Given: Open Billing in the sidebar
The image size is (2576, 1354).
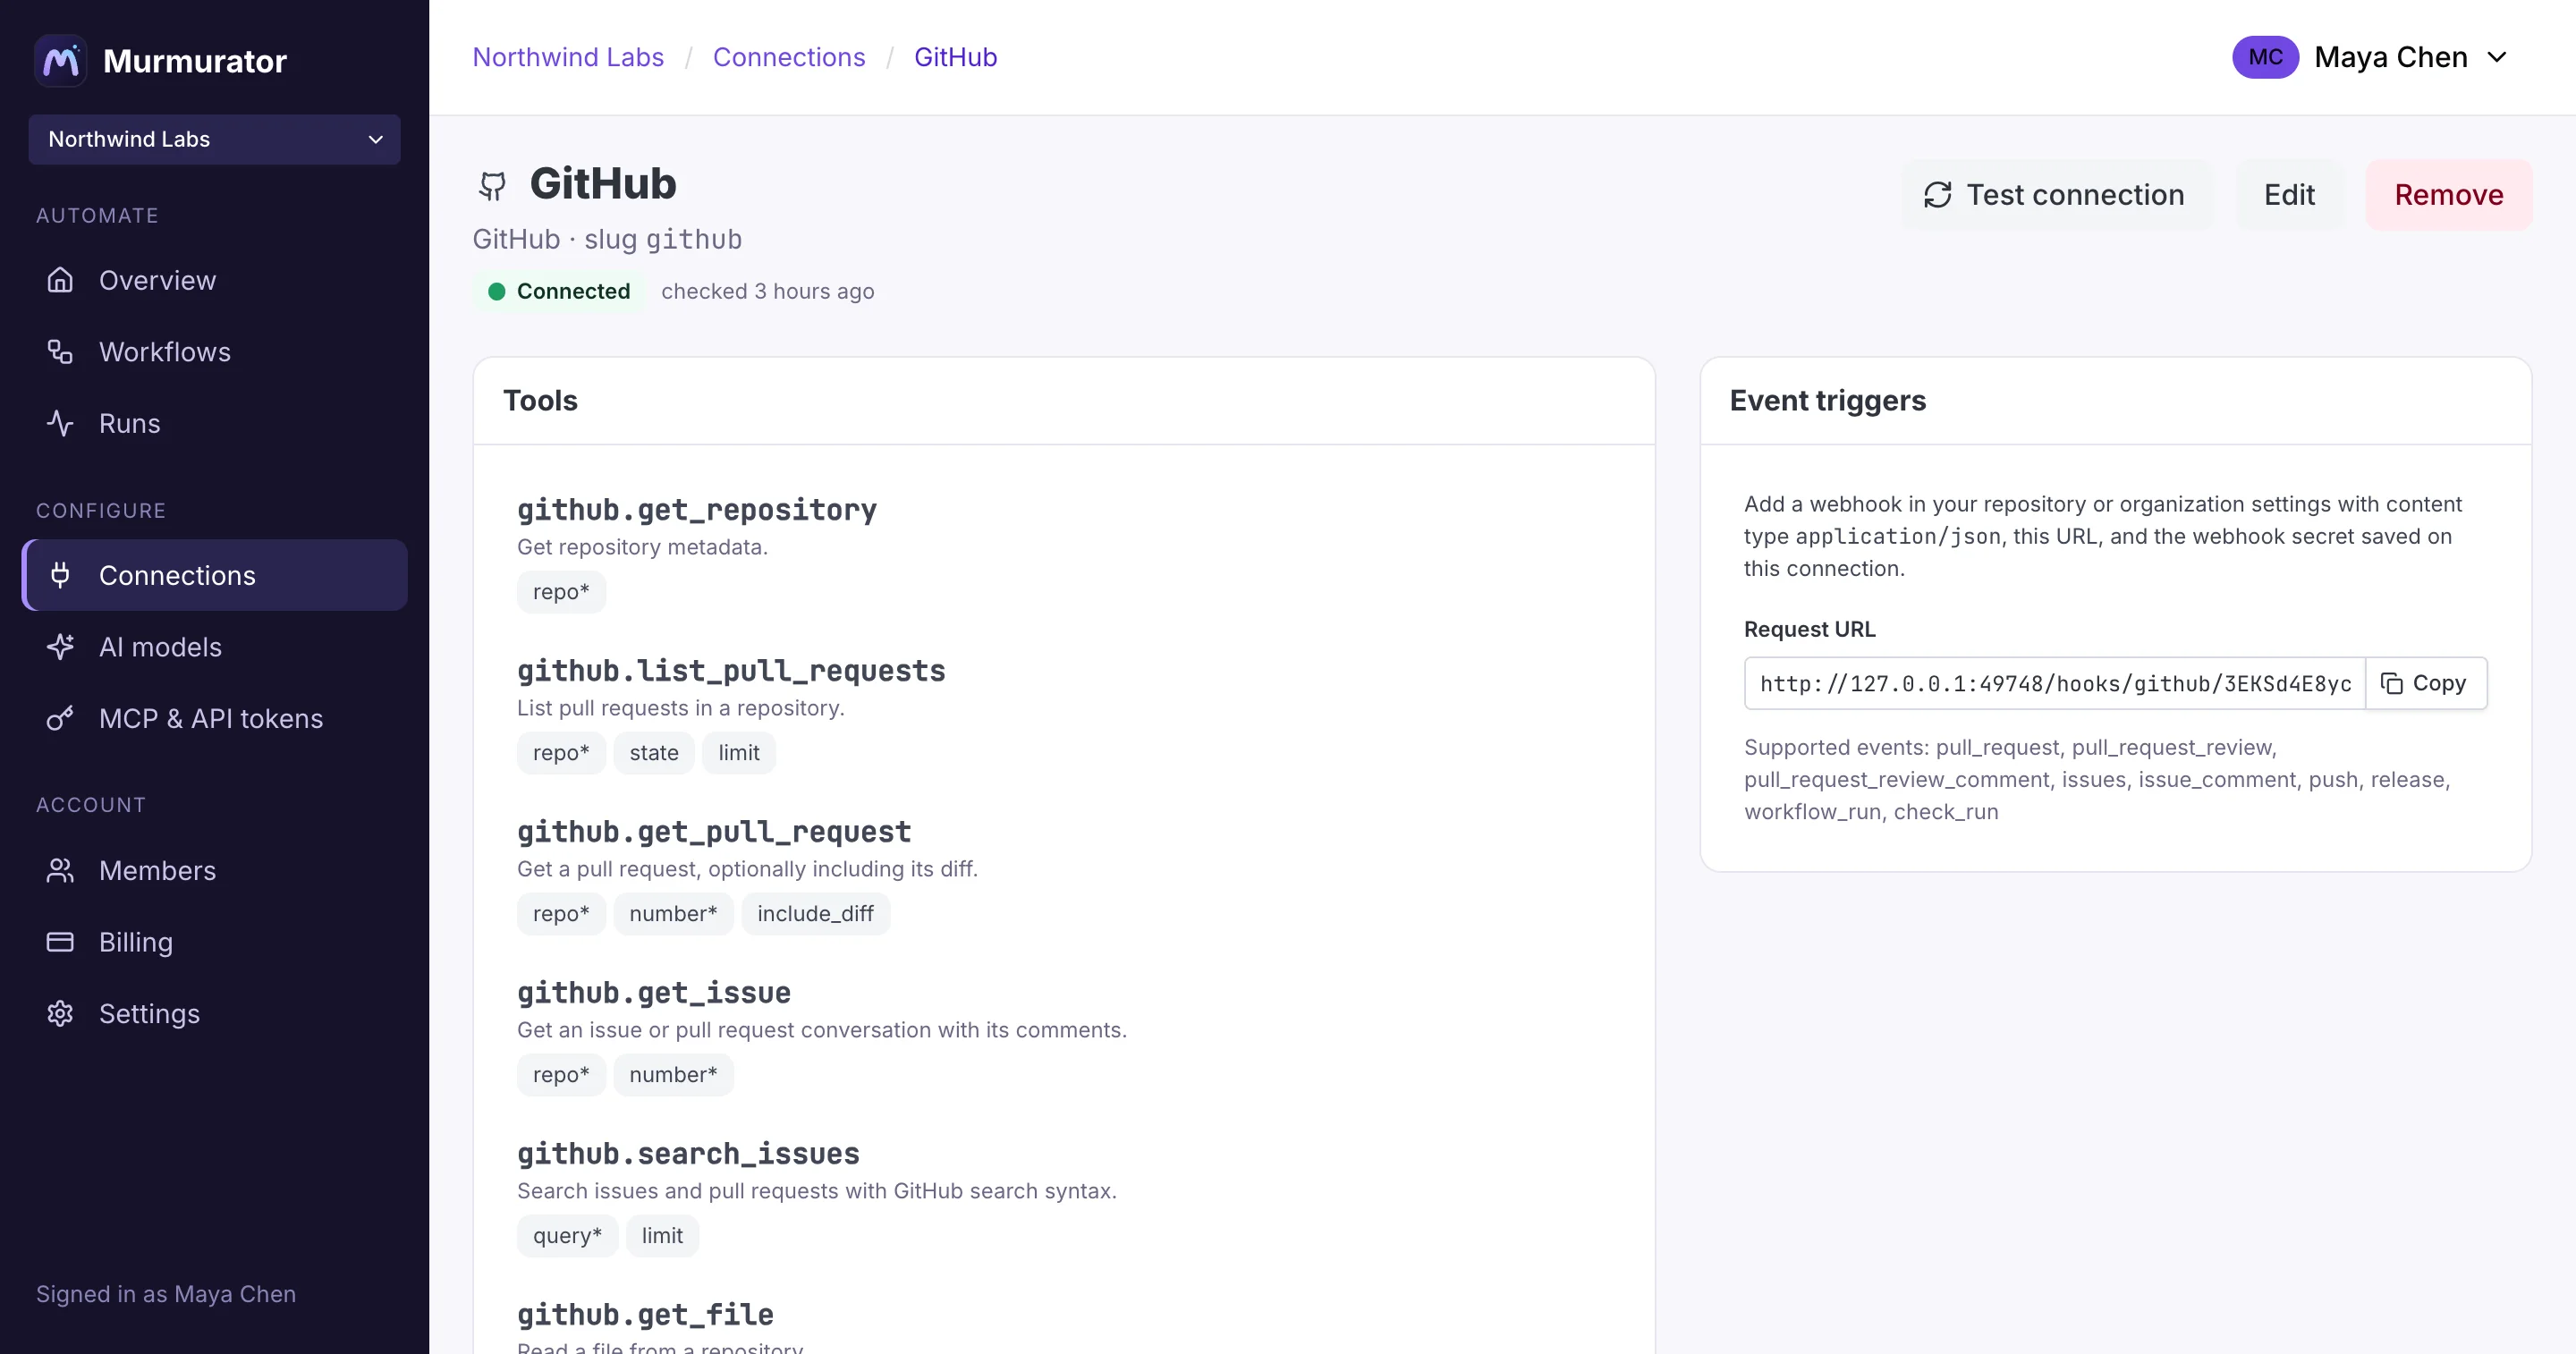Looking at the screenshot, I should (x=215, y=942).
